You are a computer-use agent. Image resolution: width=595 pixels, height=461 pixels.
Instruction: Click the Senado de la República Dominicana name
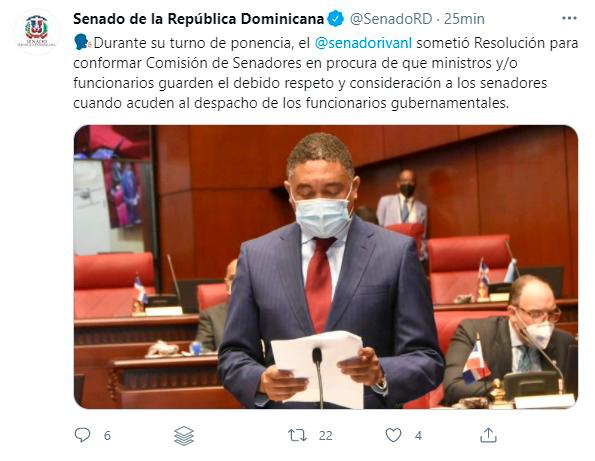pyautogui.click(x=198, y=19)
